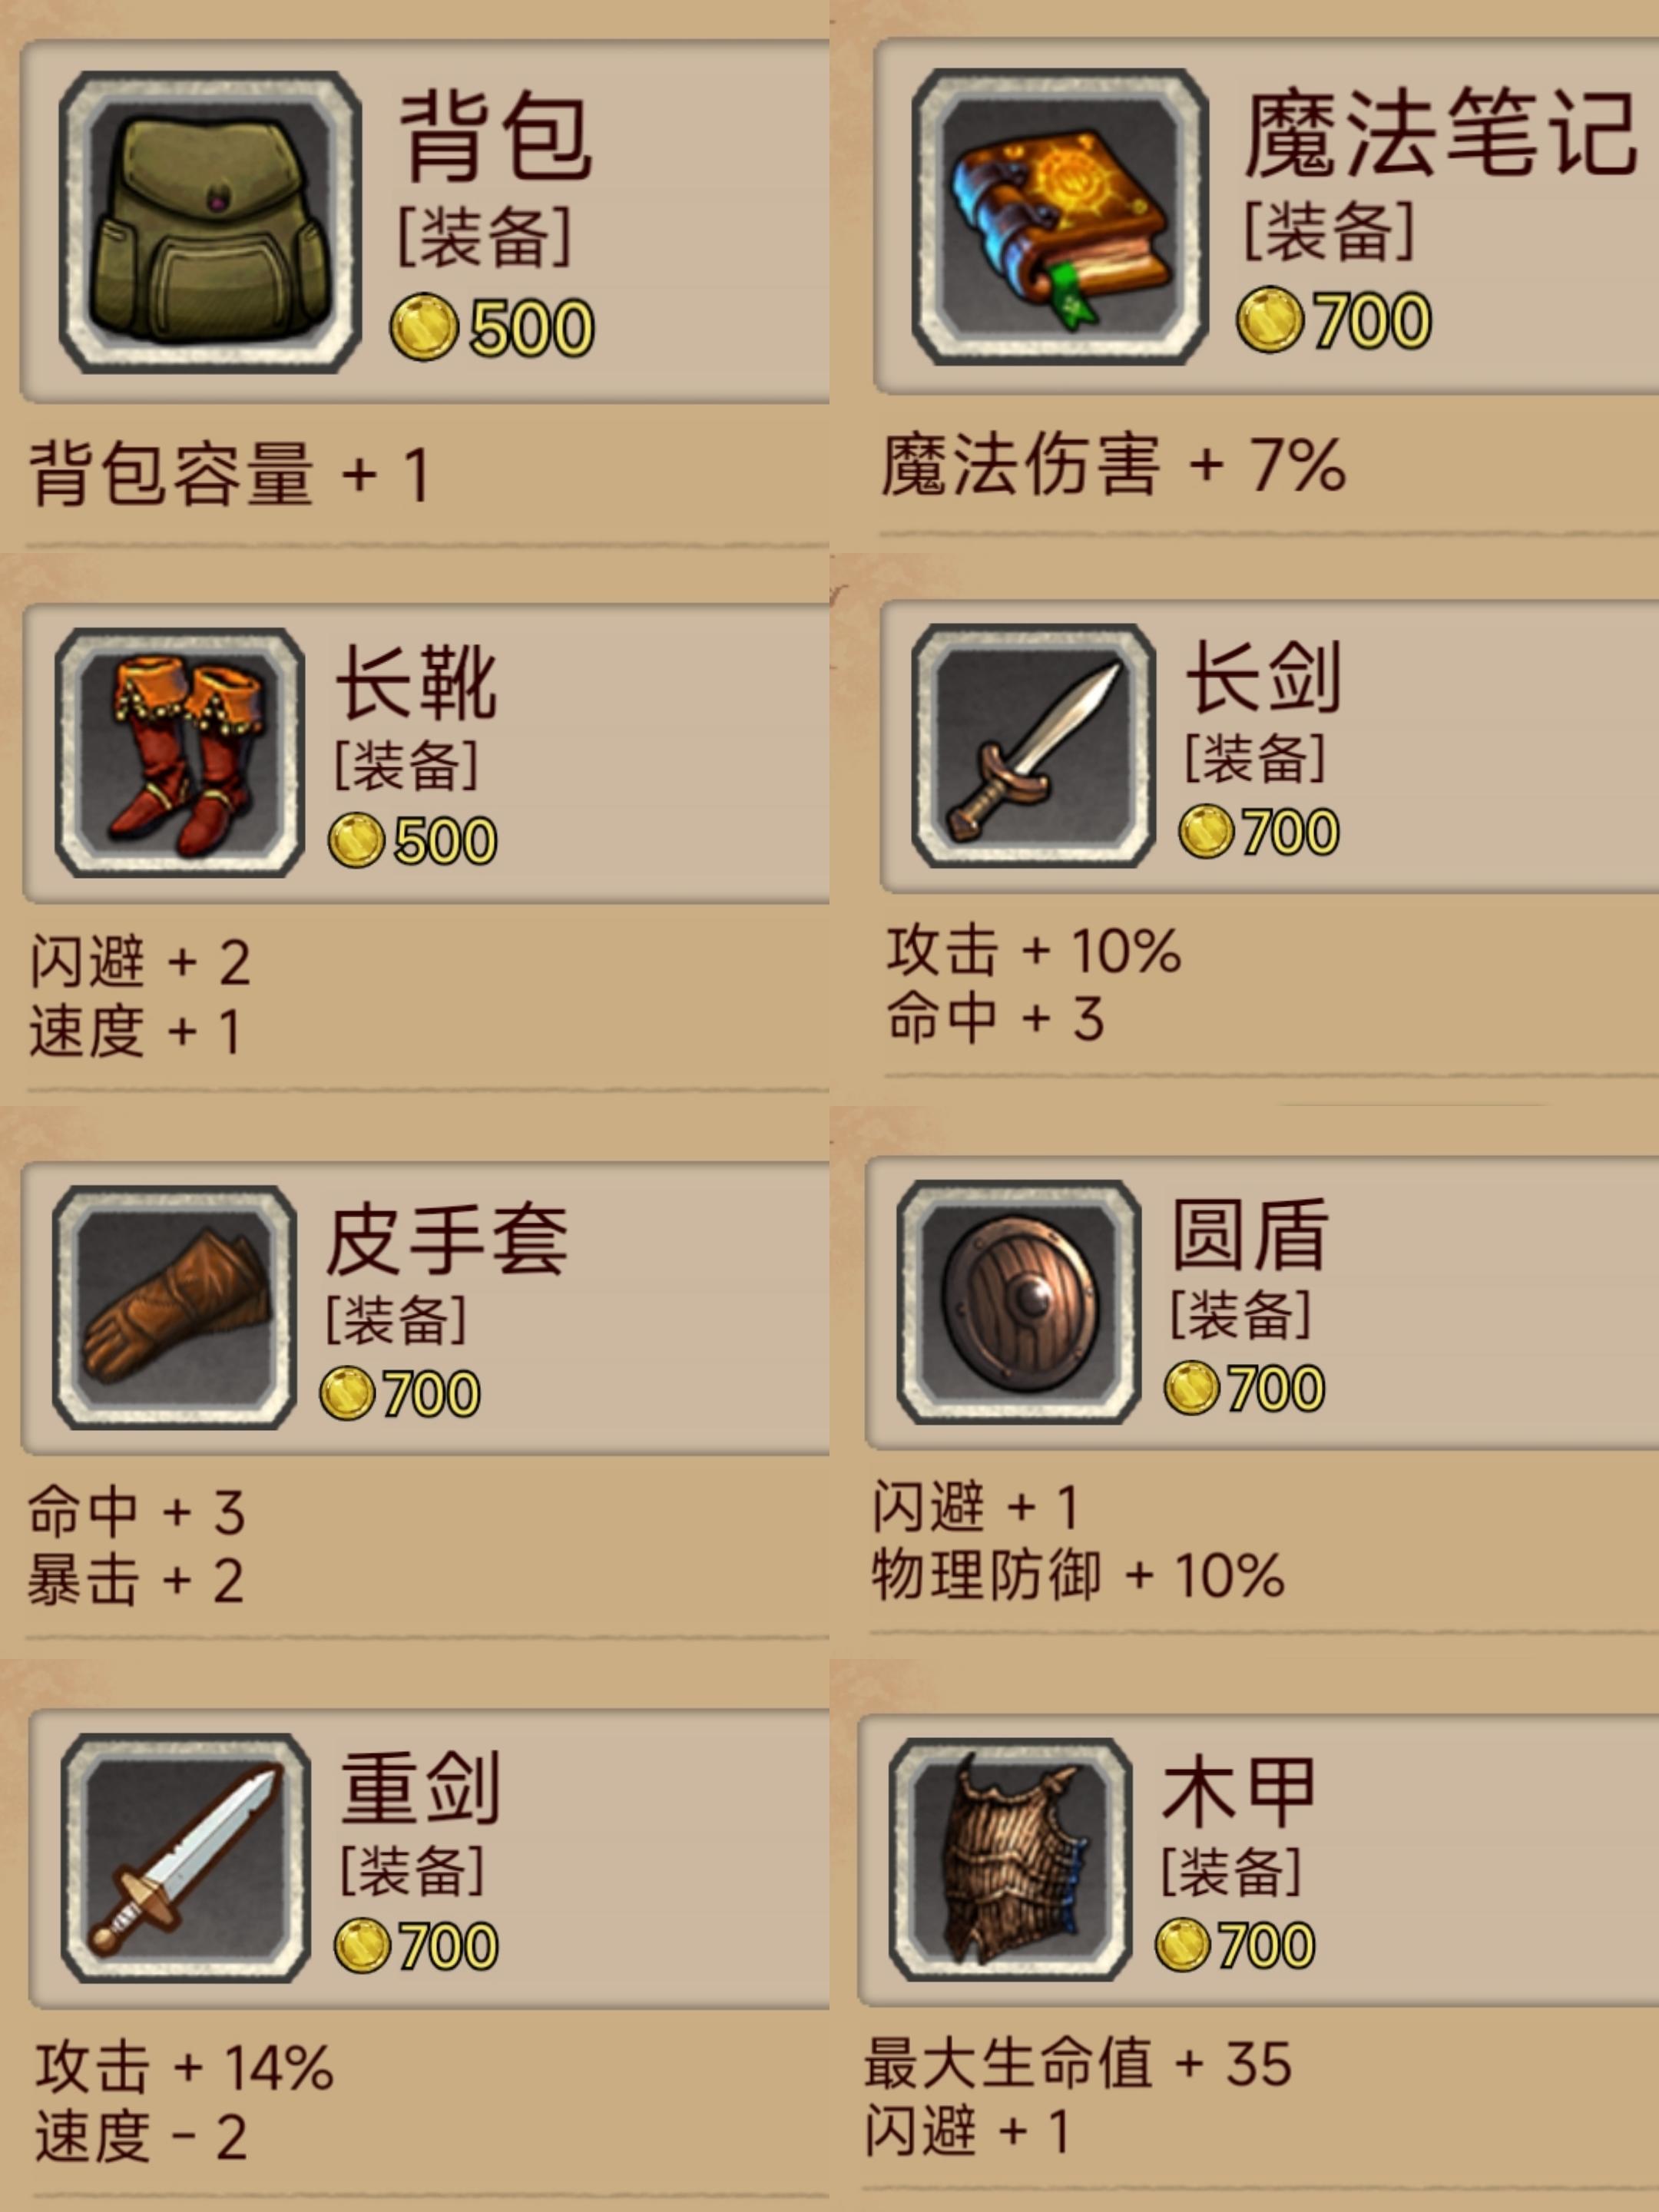Select the 长靴 item title

click(x=416, y=682)
